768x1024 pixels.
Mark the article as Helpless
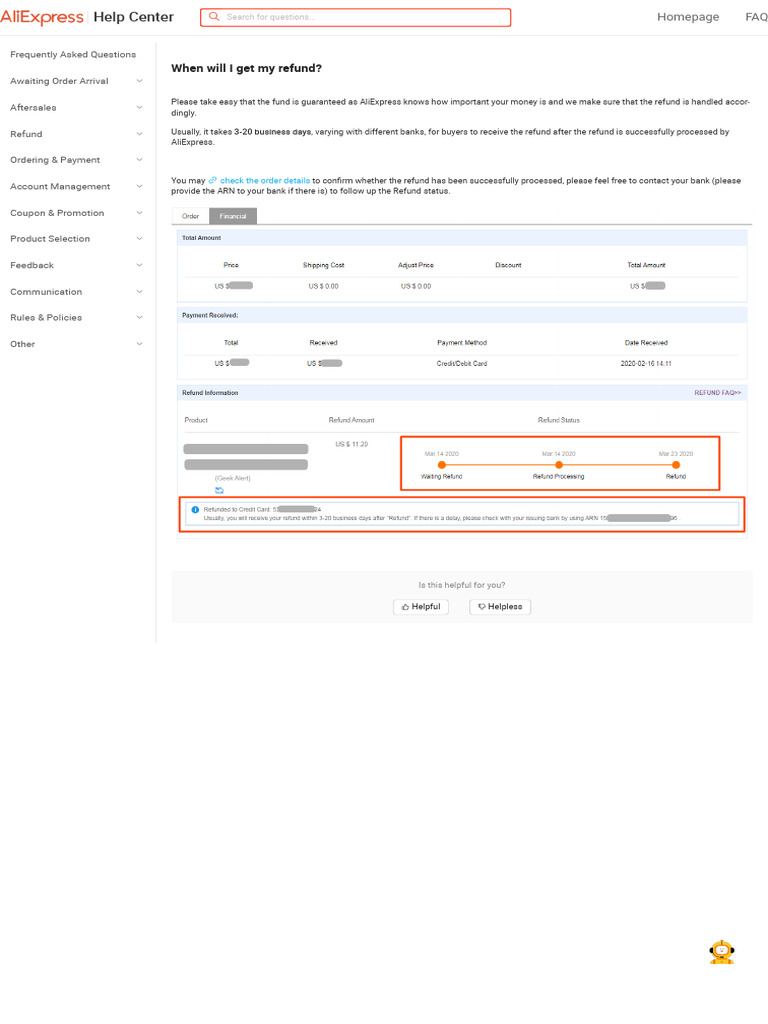pos(500,606)
